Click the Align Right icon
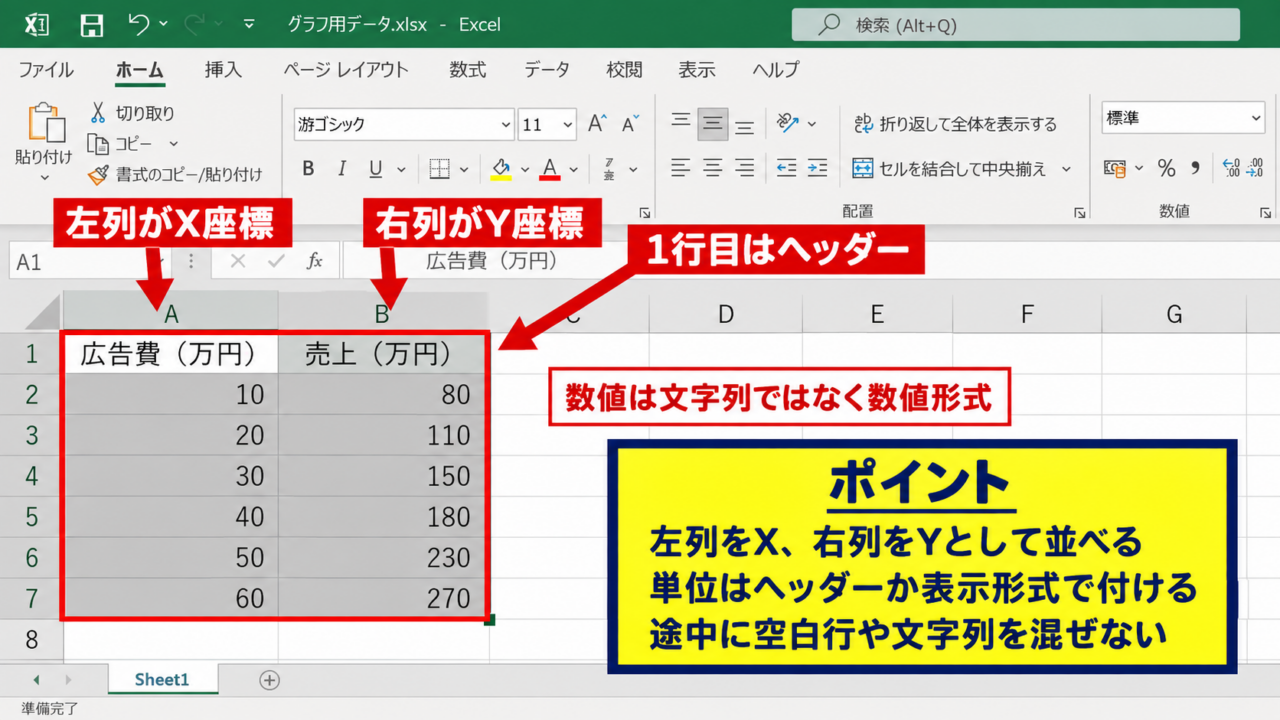Image resolution: width=1280 pixels, height=720 pixels. (745, 168)
